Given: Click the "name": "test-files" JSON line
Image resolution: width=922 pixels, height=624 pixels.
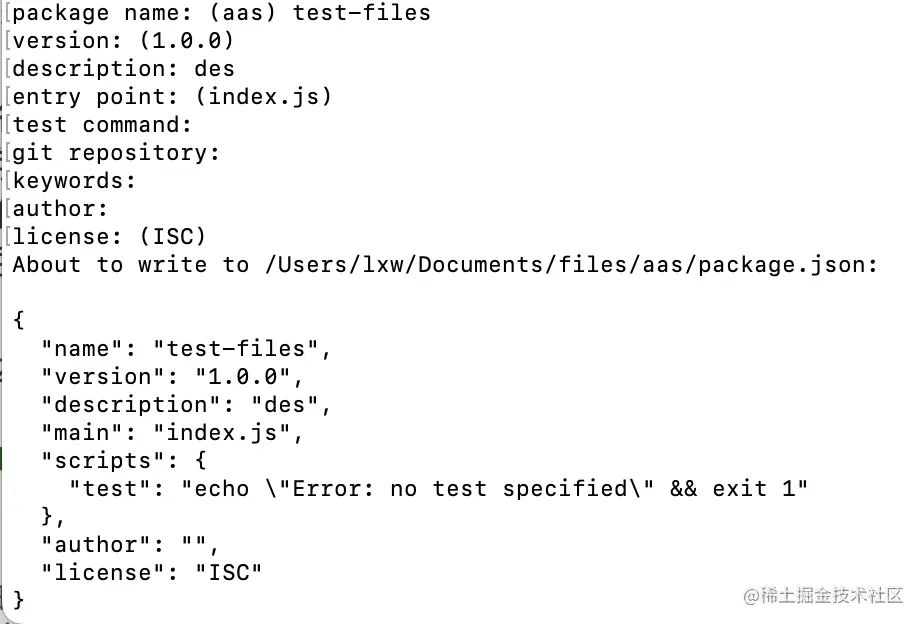Looking at the screenshot, I should tap(186, 349).
